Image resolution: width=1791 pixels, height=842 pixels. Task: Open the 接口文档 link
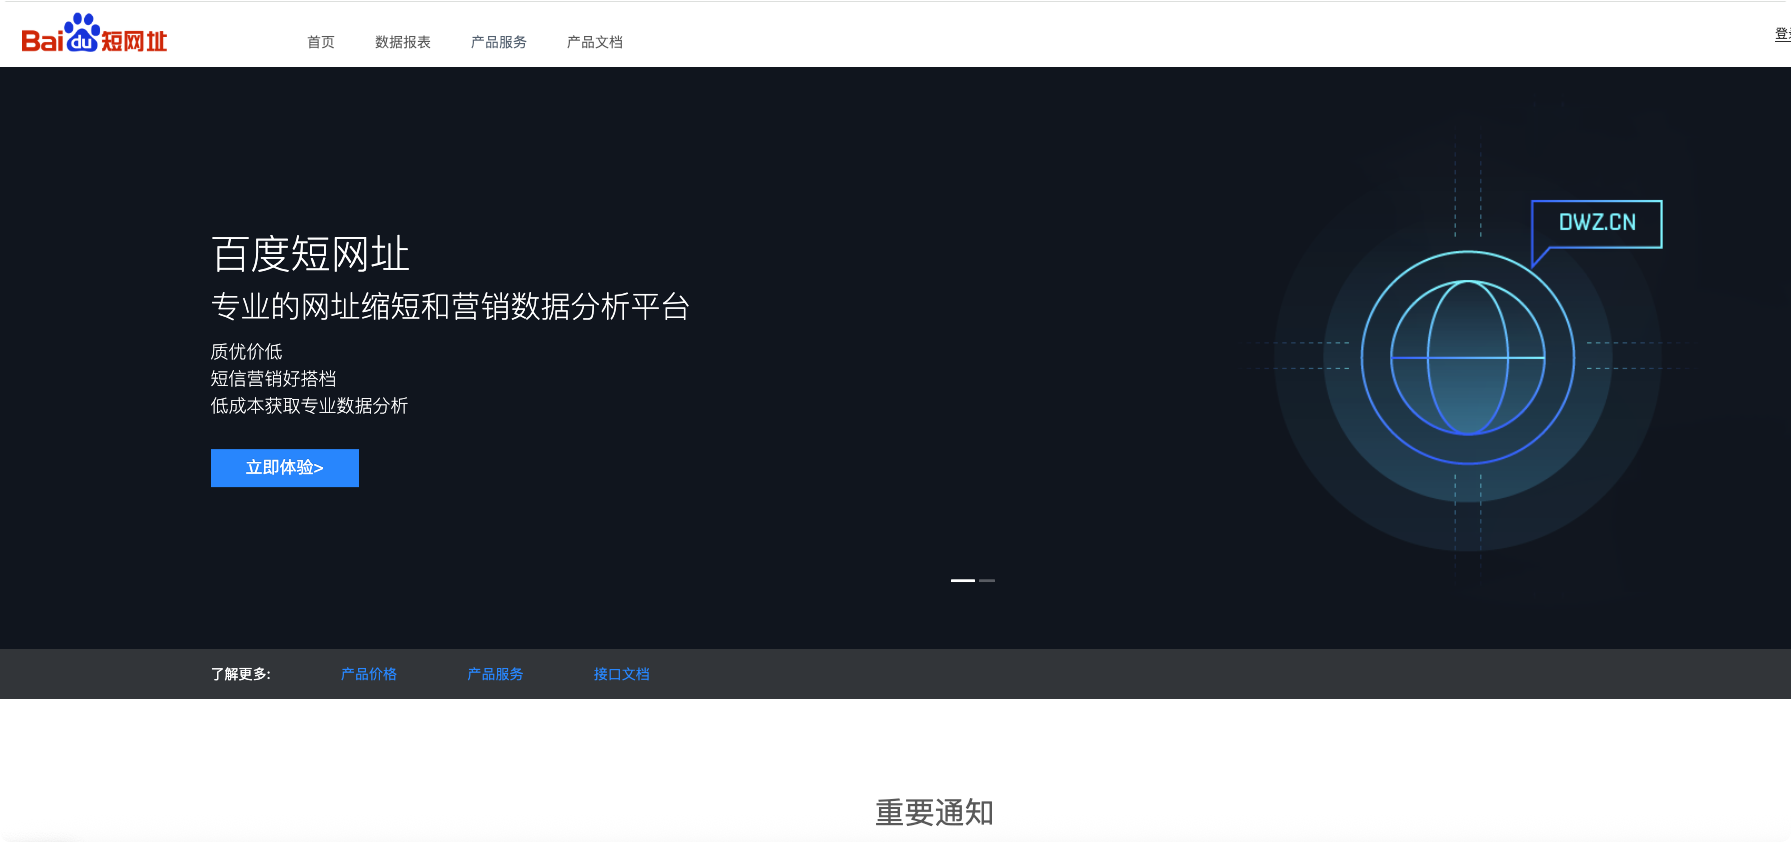tap(622, 674)
